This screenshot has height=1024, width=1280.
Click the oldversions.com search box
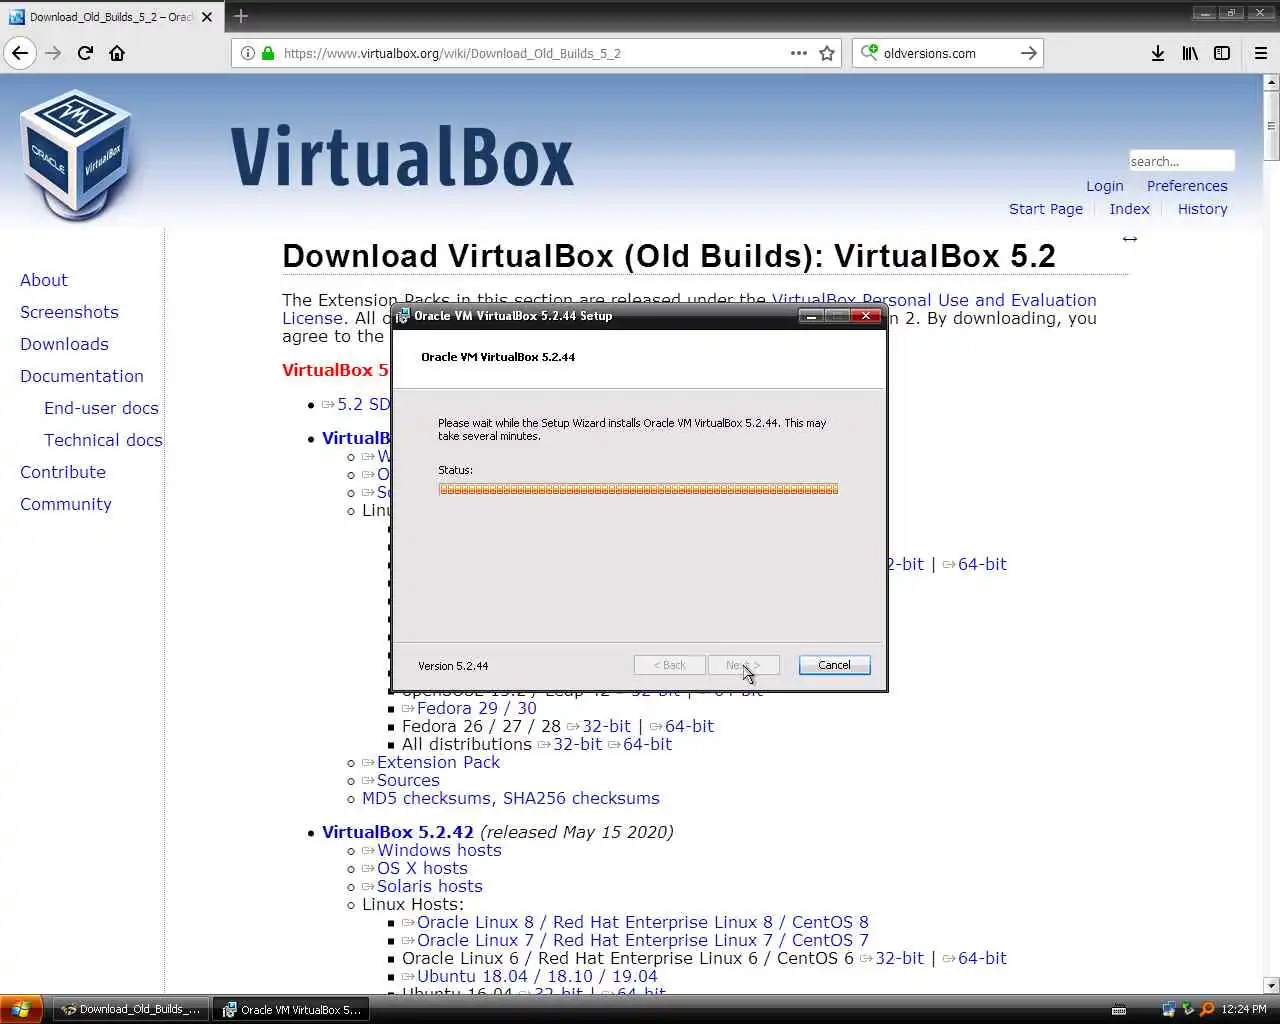pyautogui.click(x=947, y=53)
